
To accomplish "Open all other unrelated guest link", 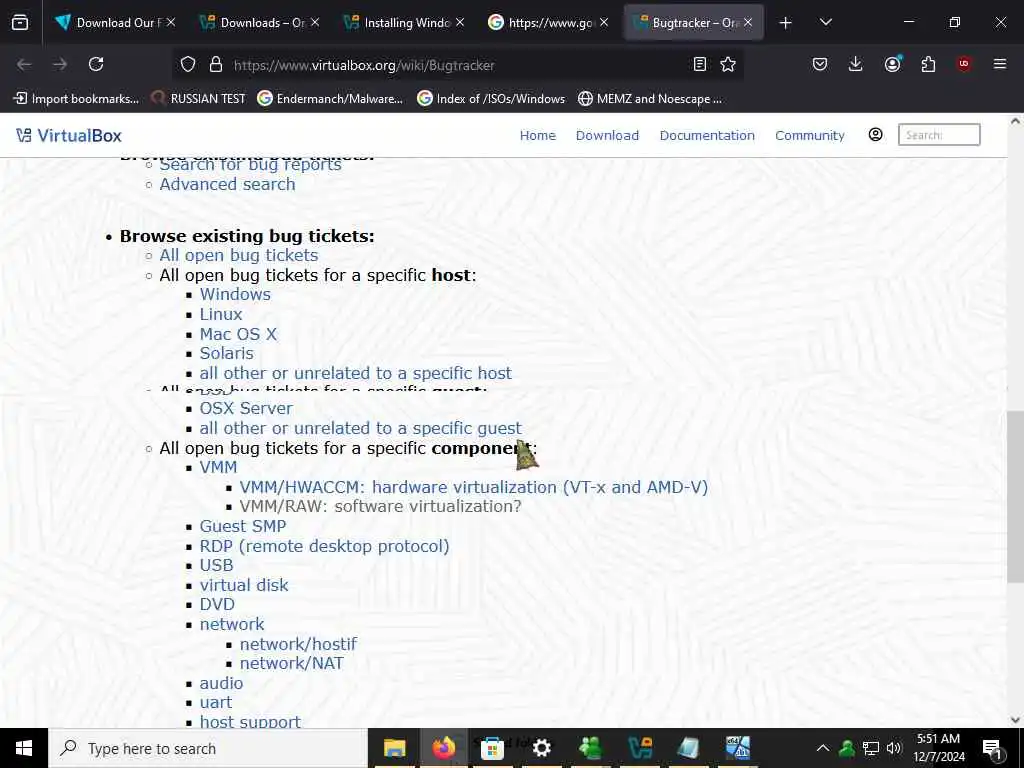I will [360, 428].
